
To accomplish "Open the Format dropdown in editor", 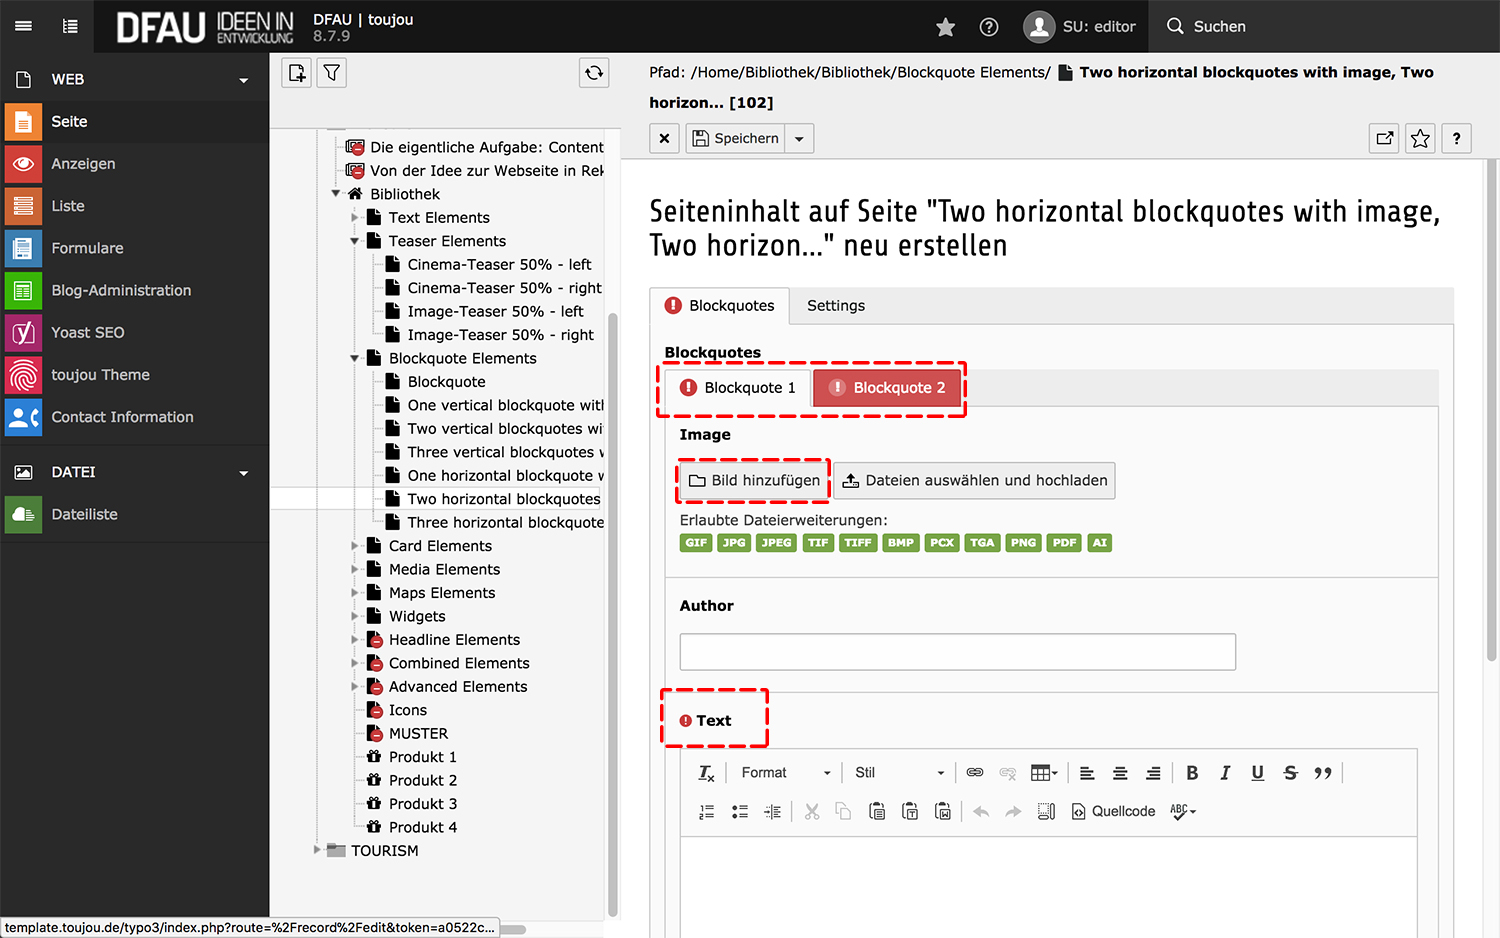I will click(x=785, y=773).
